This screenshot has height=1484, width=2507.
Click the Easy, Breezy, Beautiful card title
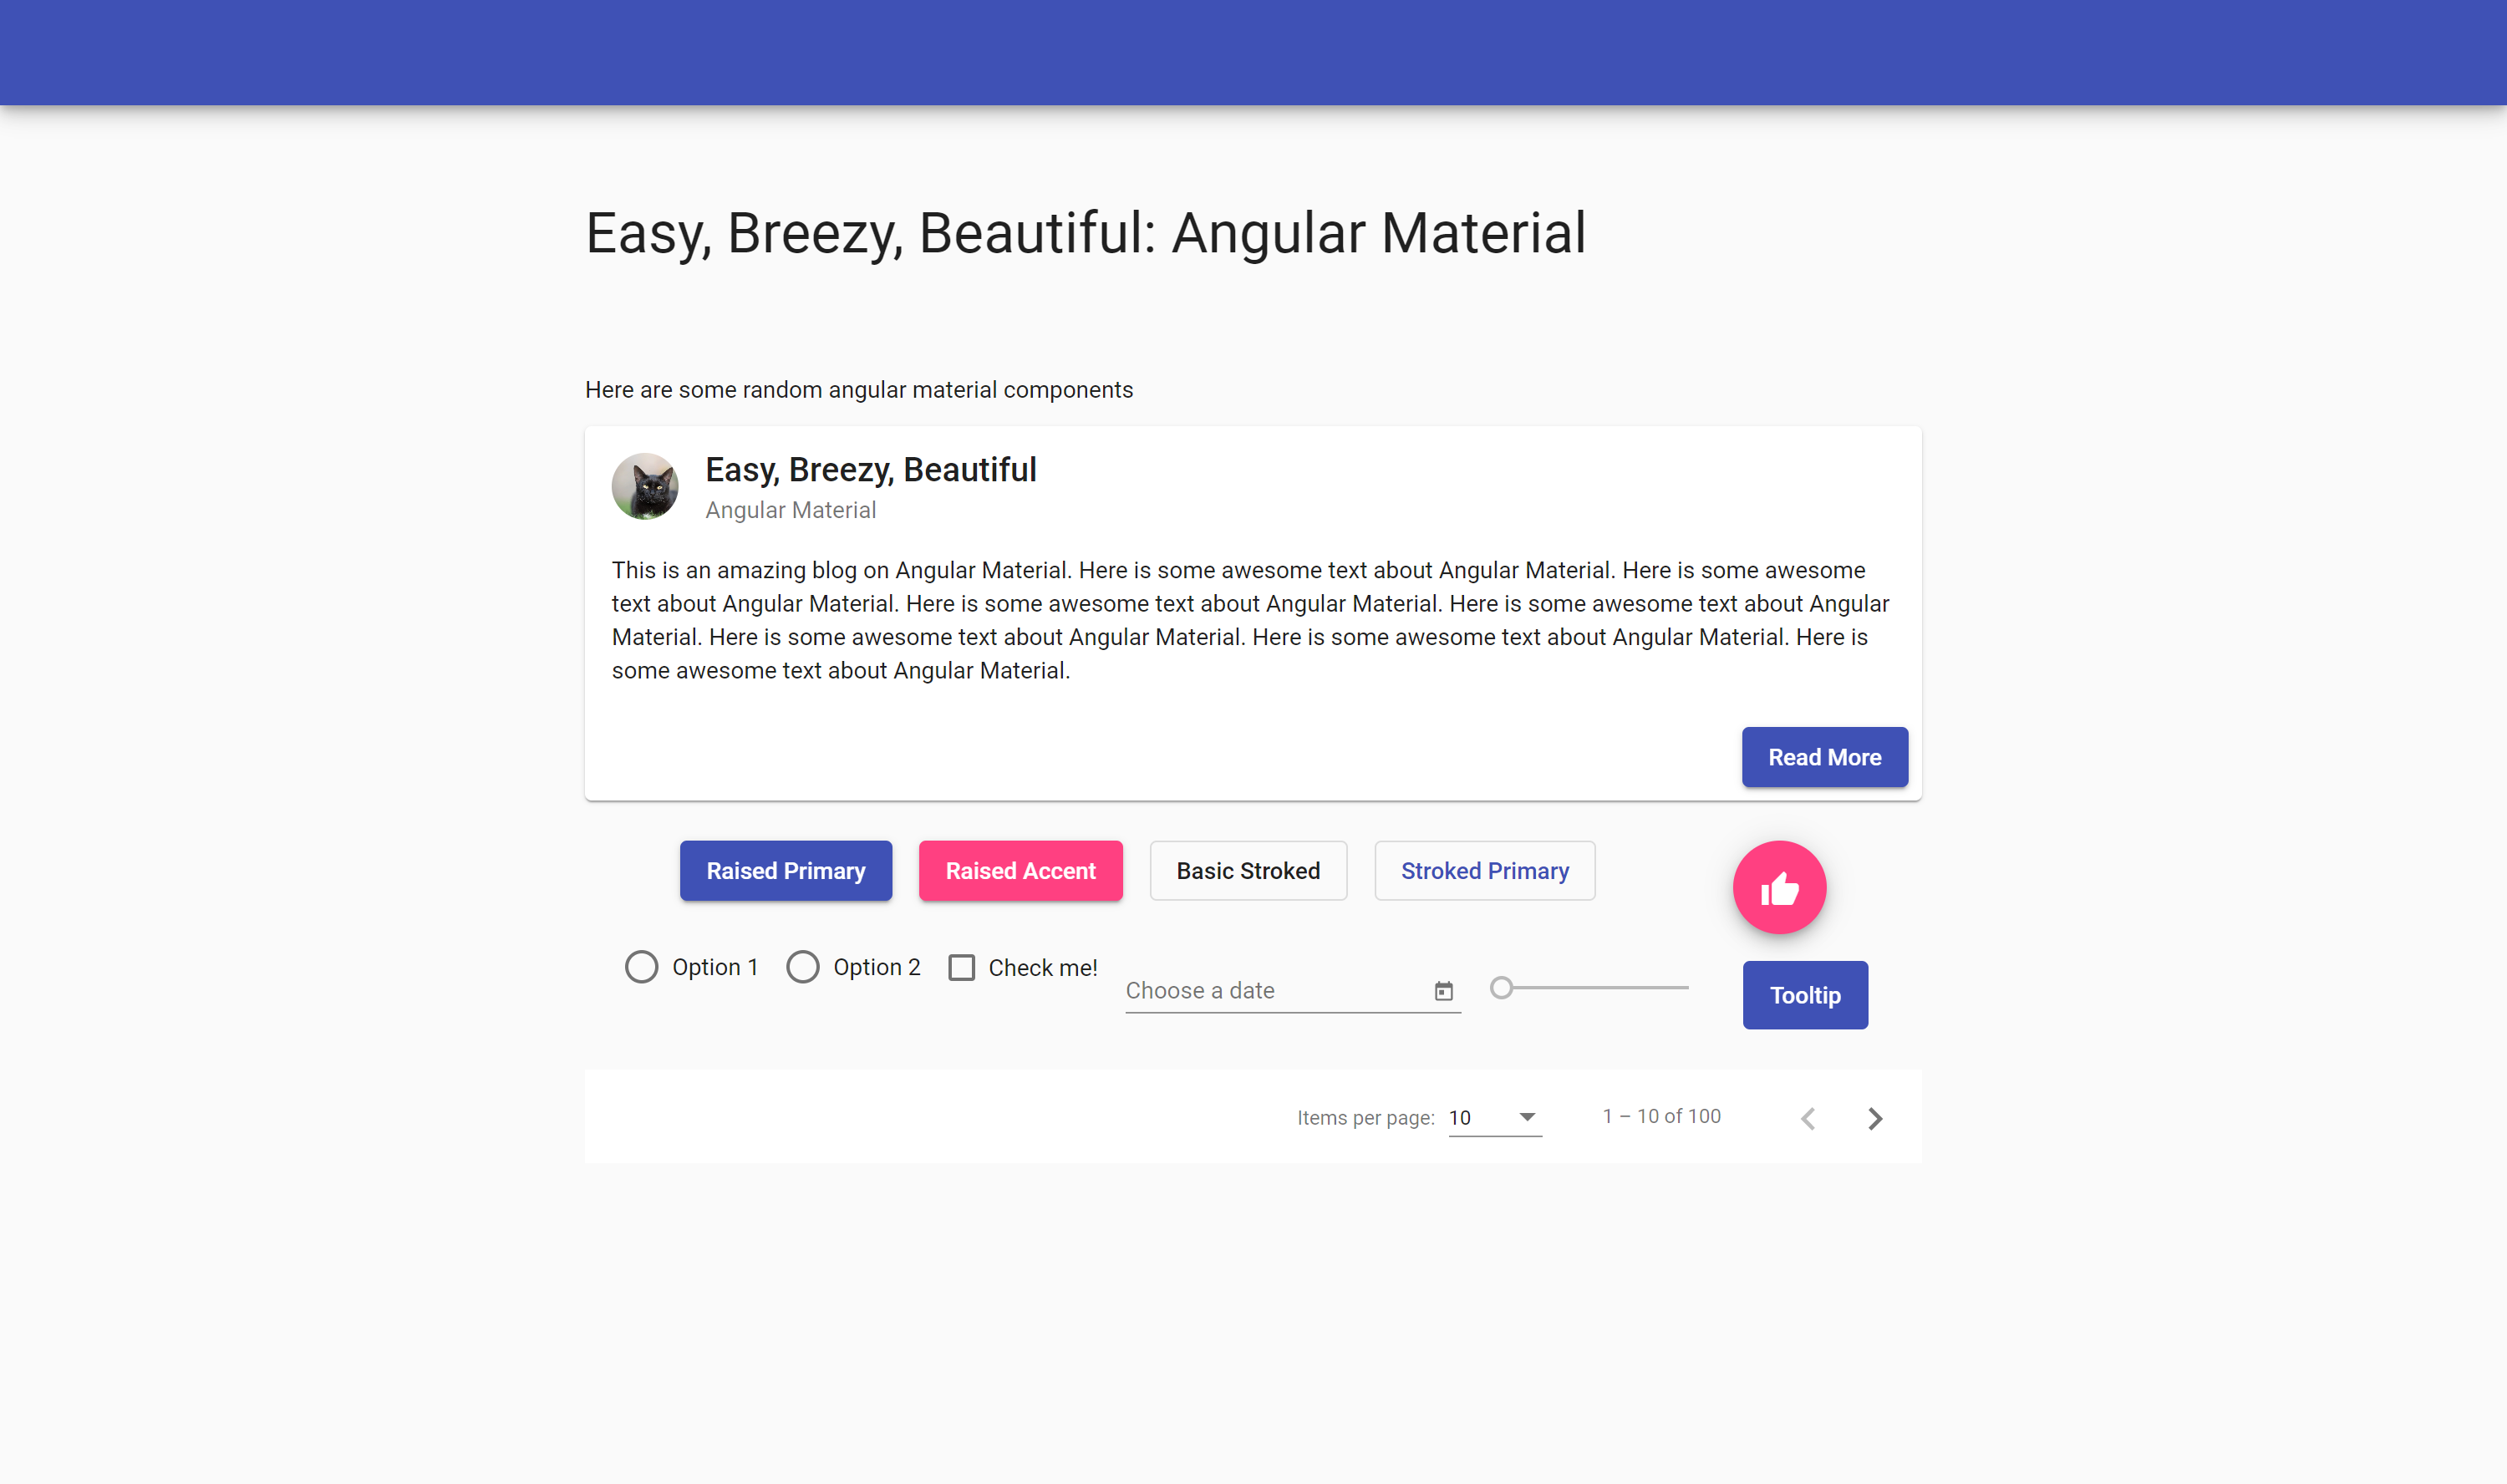[869, 470]
